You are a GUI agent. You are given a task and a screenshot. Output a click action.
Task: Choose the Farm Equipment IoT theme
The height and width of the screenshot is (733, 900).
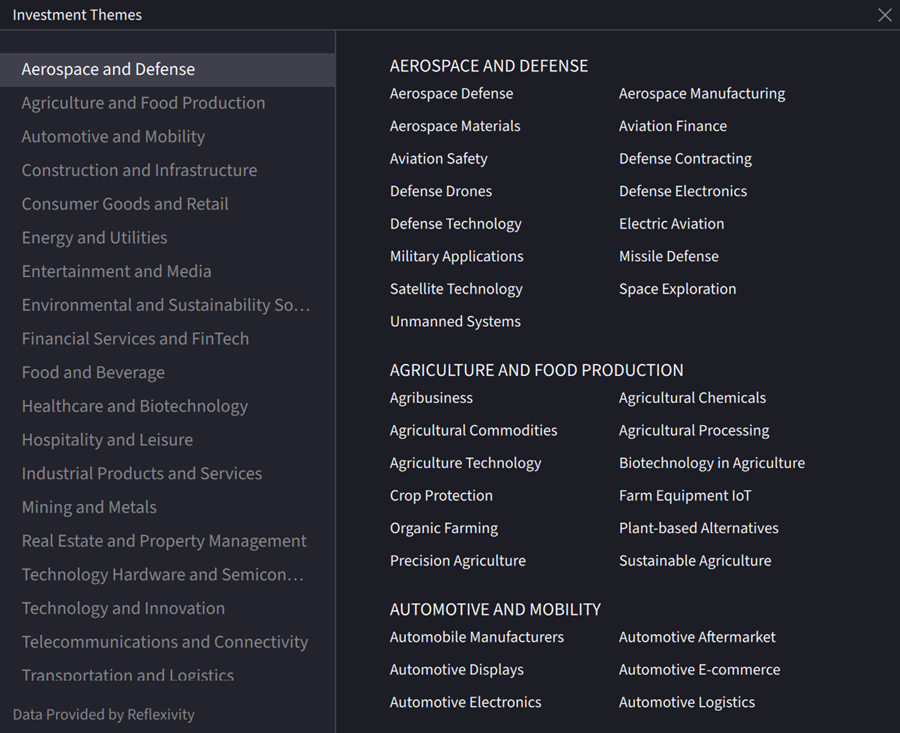684,496
